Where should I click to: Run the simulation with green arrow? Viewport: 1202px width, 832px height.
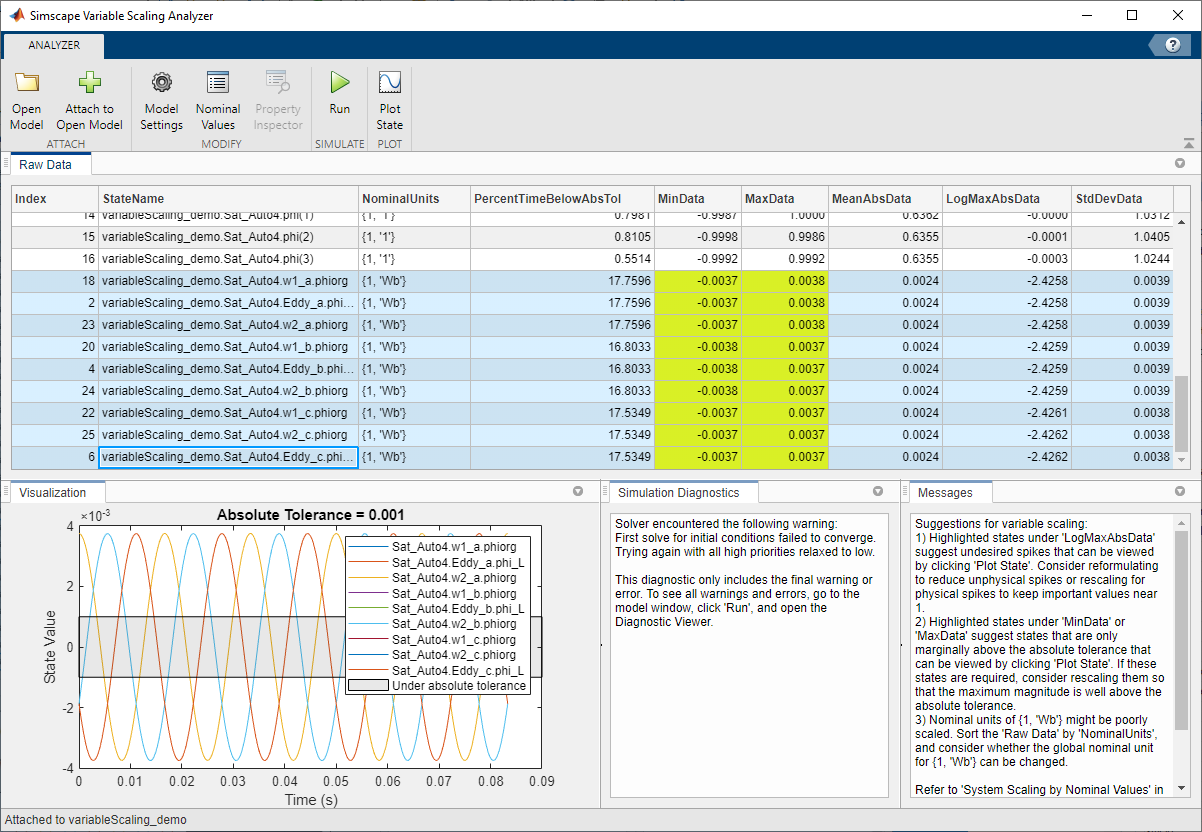[340, 84]
